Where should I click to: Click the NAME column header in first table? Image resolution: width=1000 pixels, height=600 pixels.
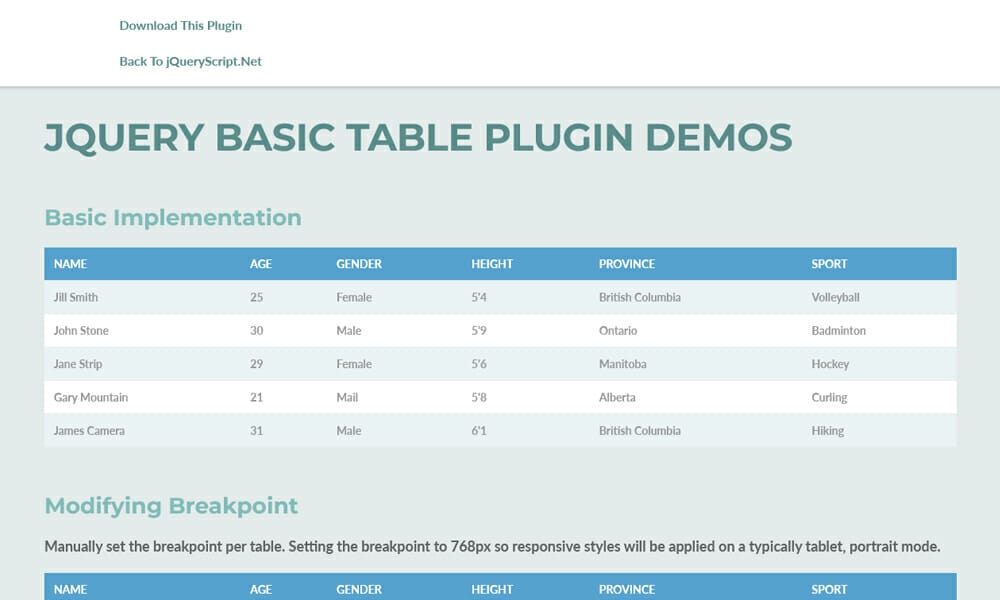[70, 263]
